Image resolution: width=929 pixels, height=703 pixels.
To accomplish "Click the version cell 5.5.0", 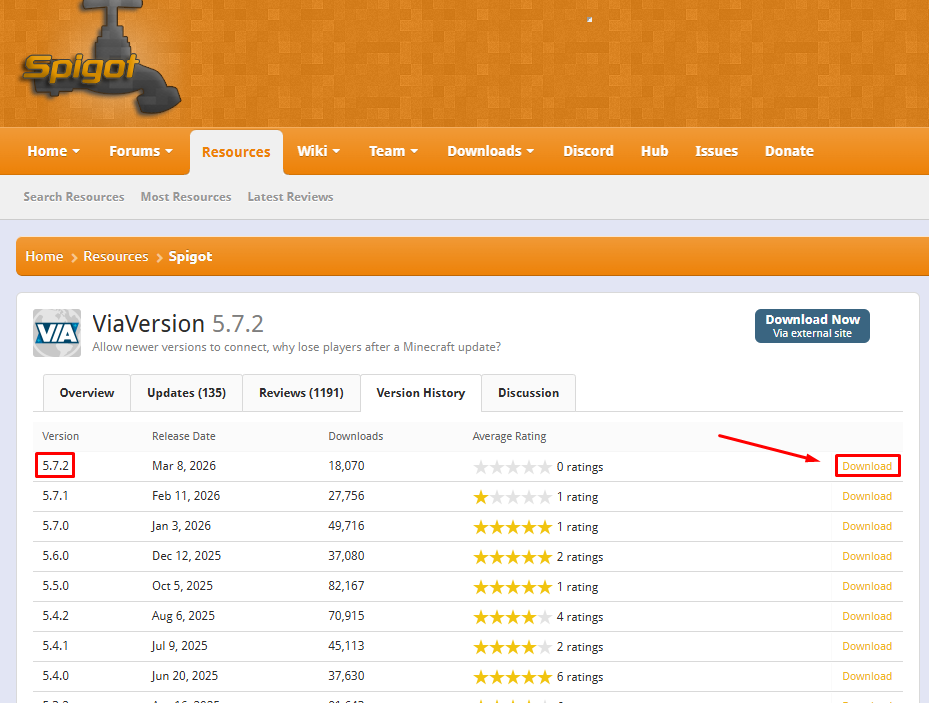I will click(x=56, y=586).
